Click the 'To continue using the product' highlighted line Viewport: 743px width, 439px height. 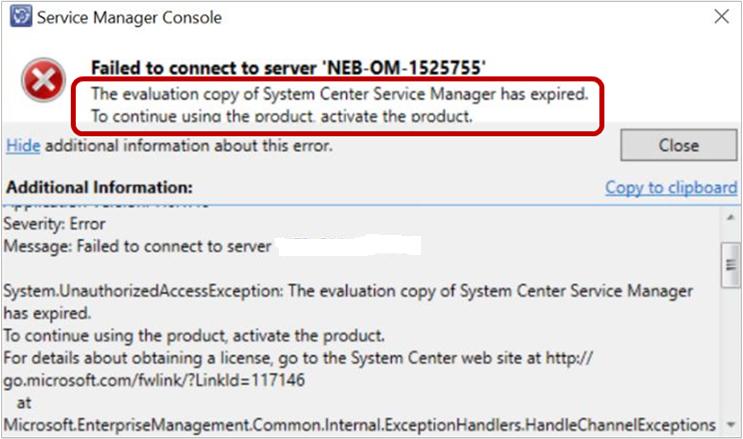point(281,116)
